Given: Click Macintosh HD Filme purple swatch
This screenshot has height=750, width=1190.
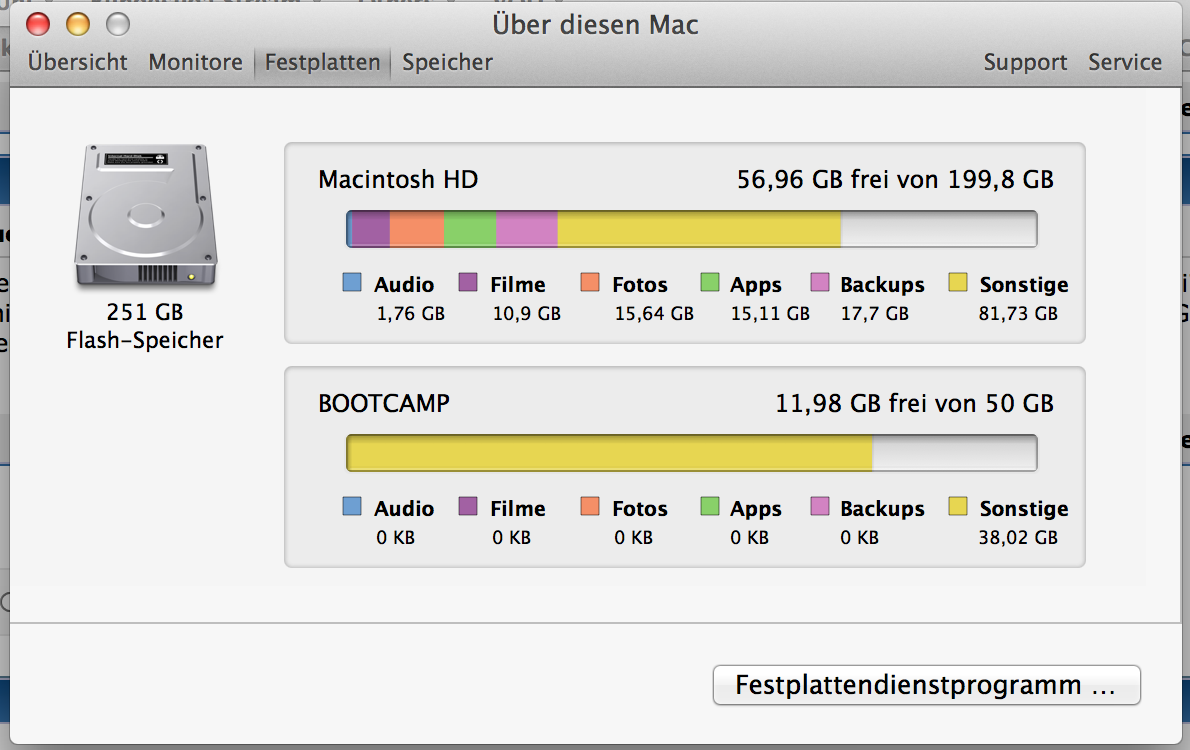Looking at the screenshot, I should coord(468,283).
